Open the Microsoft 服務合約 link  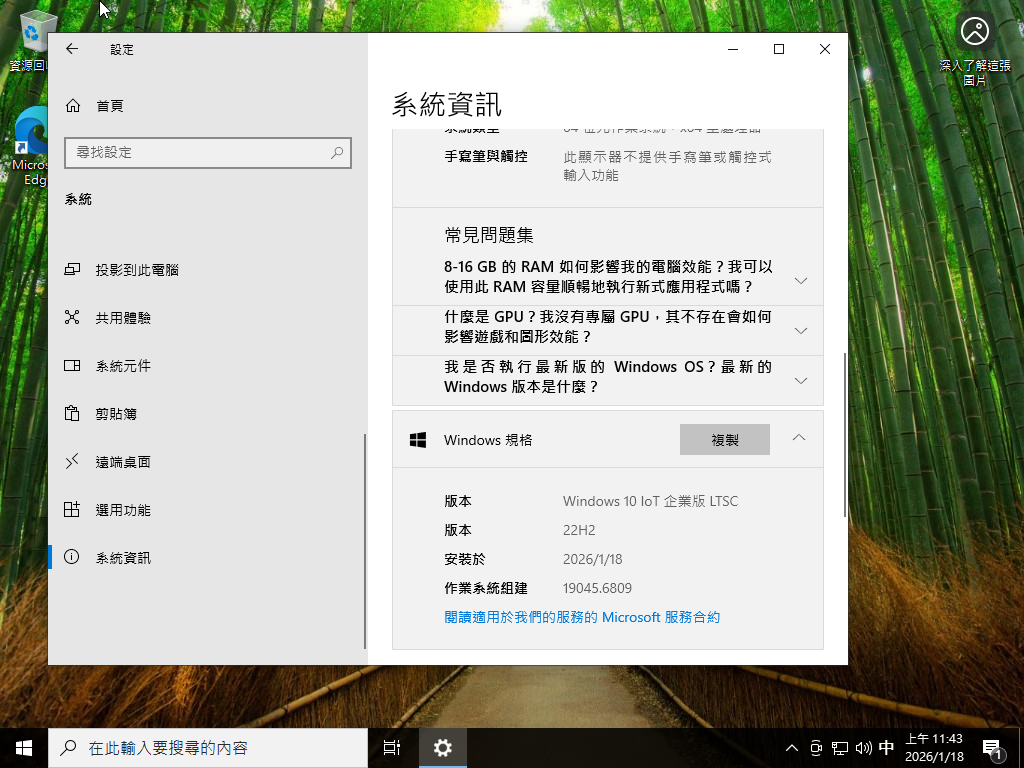(581, 618)
